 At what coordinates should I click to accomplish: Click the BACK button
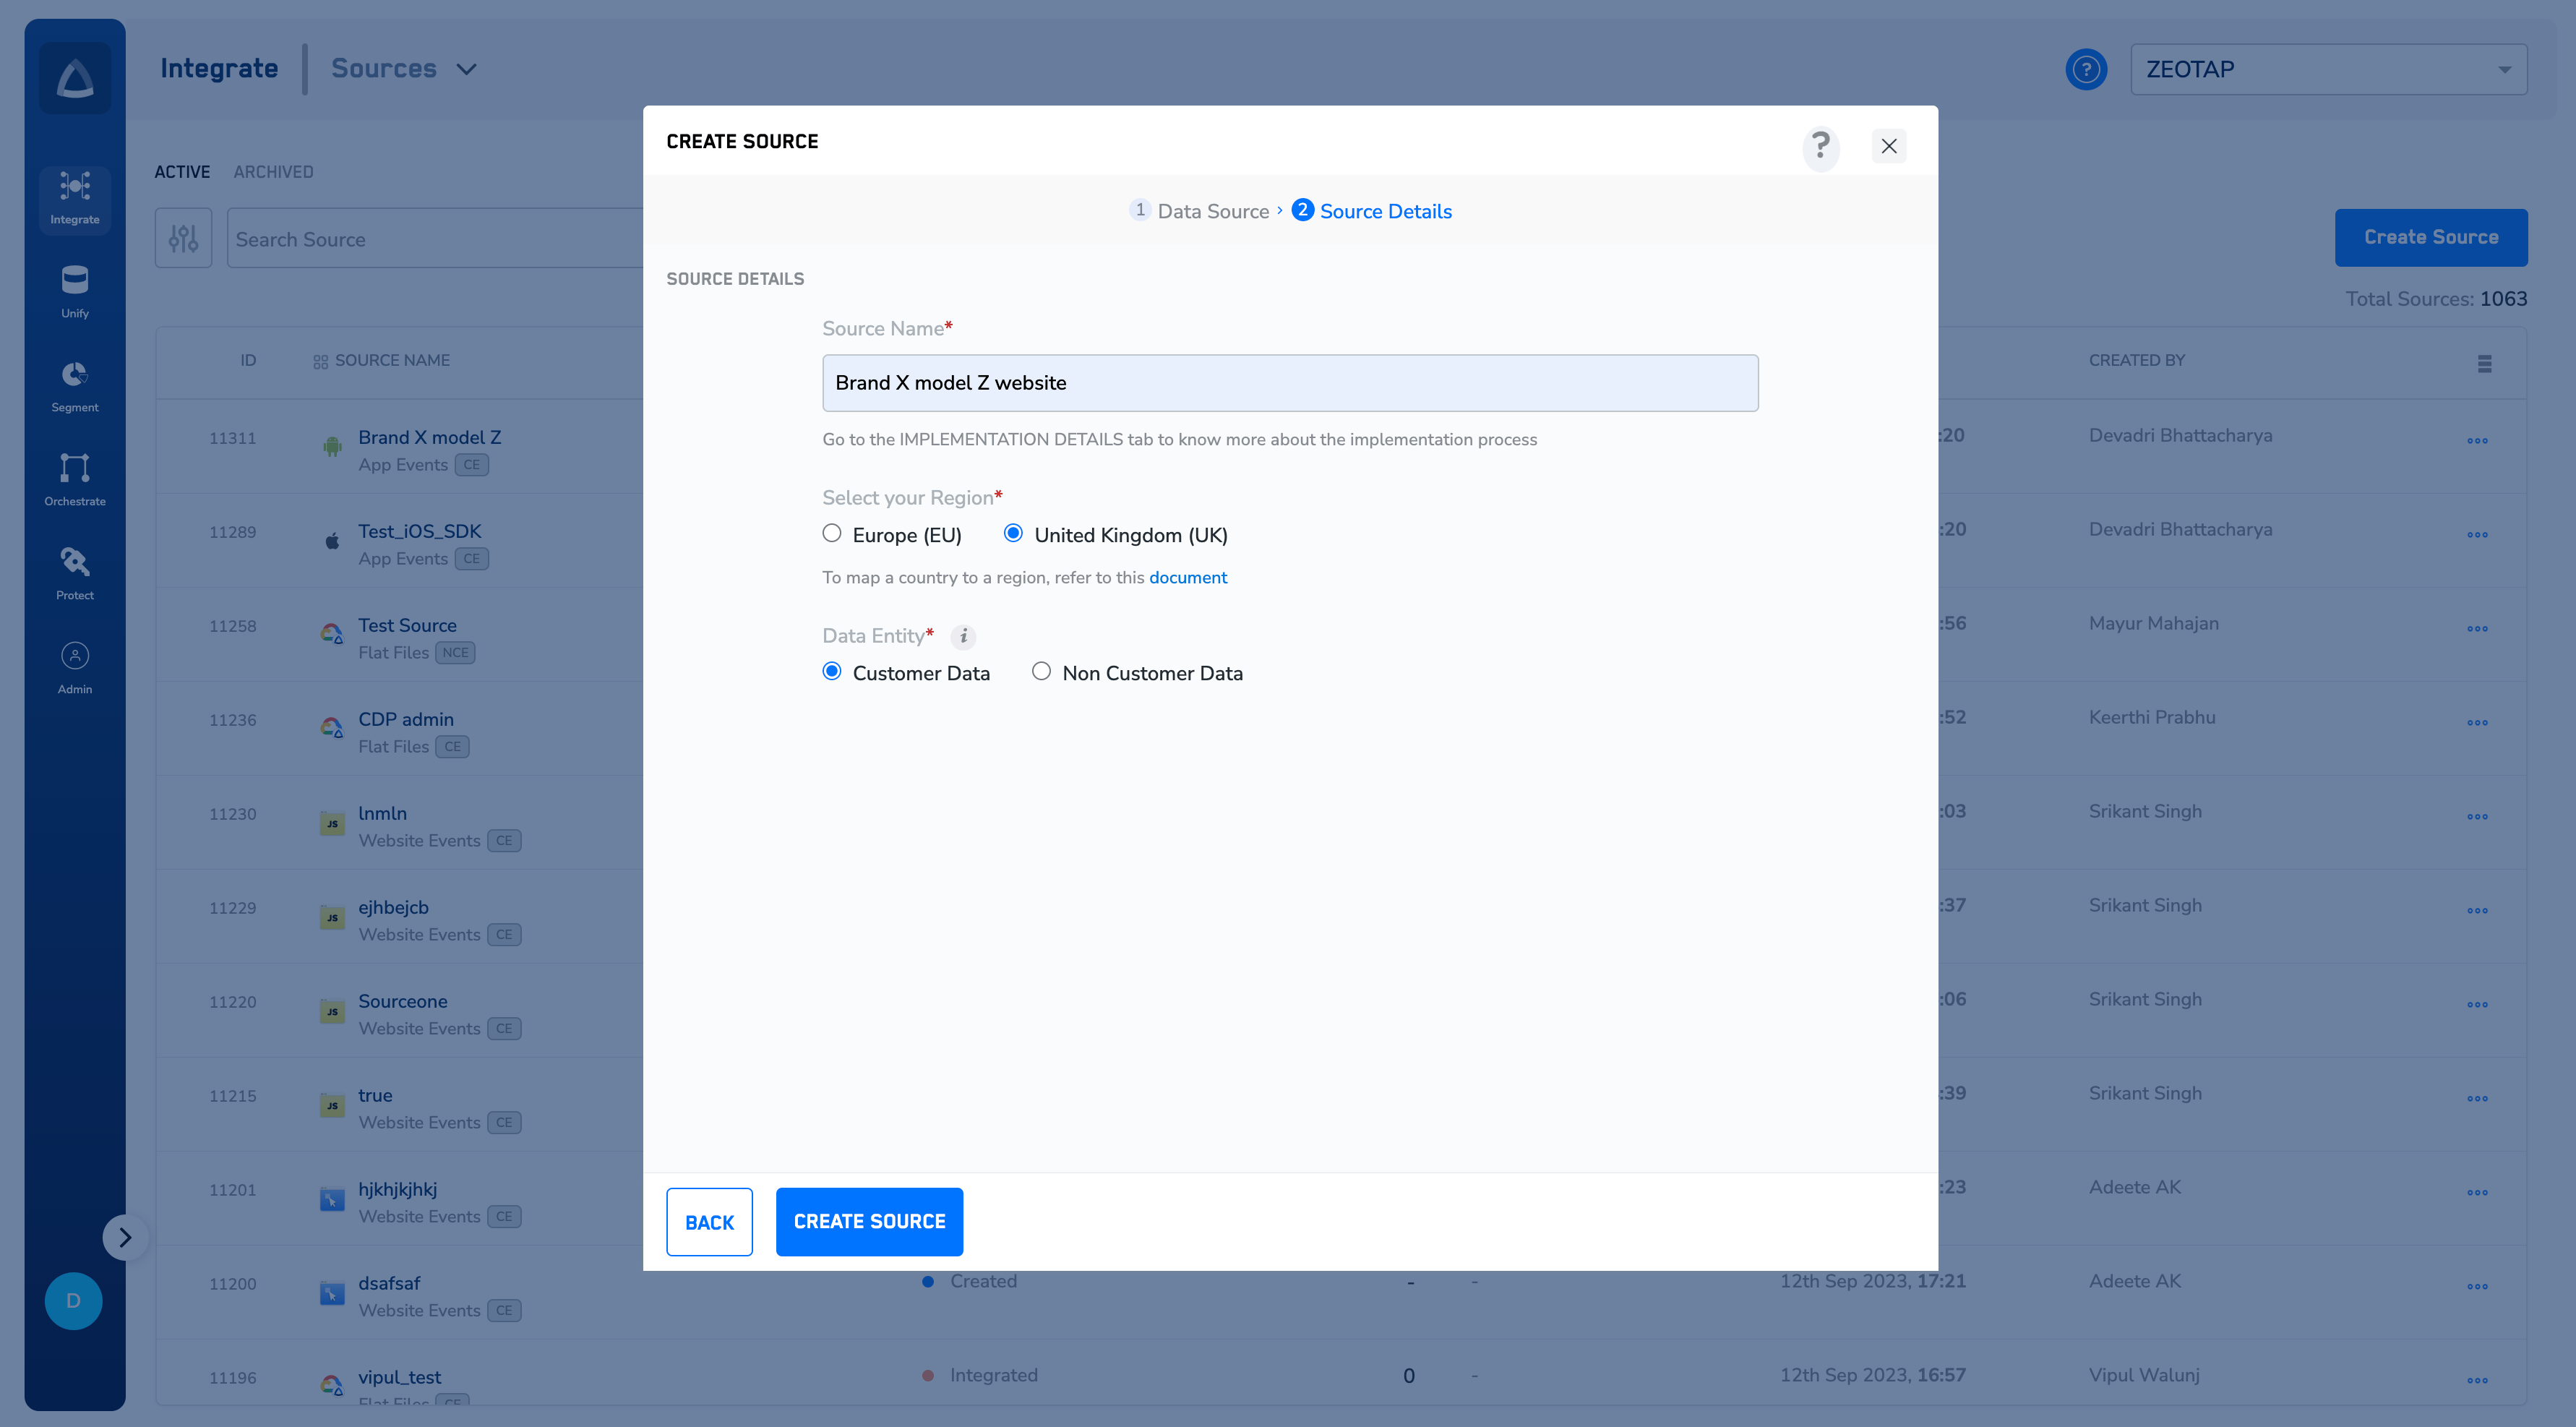click(x=709, y=1222)
